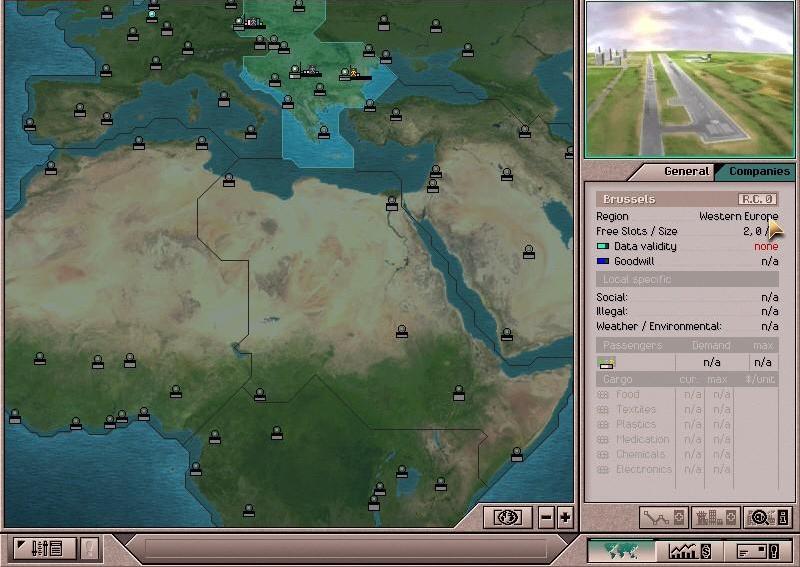Image resolution: width=800 pixels, height=567 pixels.
Task: Click the airport runway preview image
Action: point(689,79)
